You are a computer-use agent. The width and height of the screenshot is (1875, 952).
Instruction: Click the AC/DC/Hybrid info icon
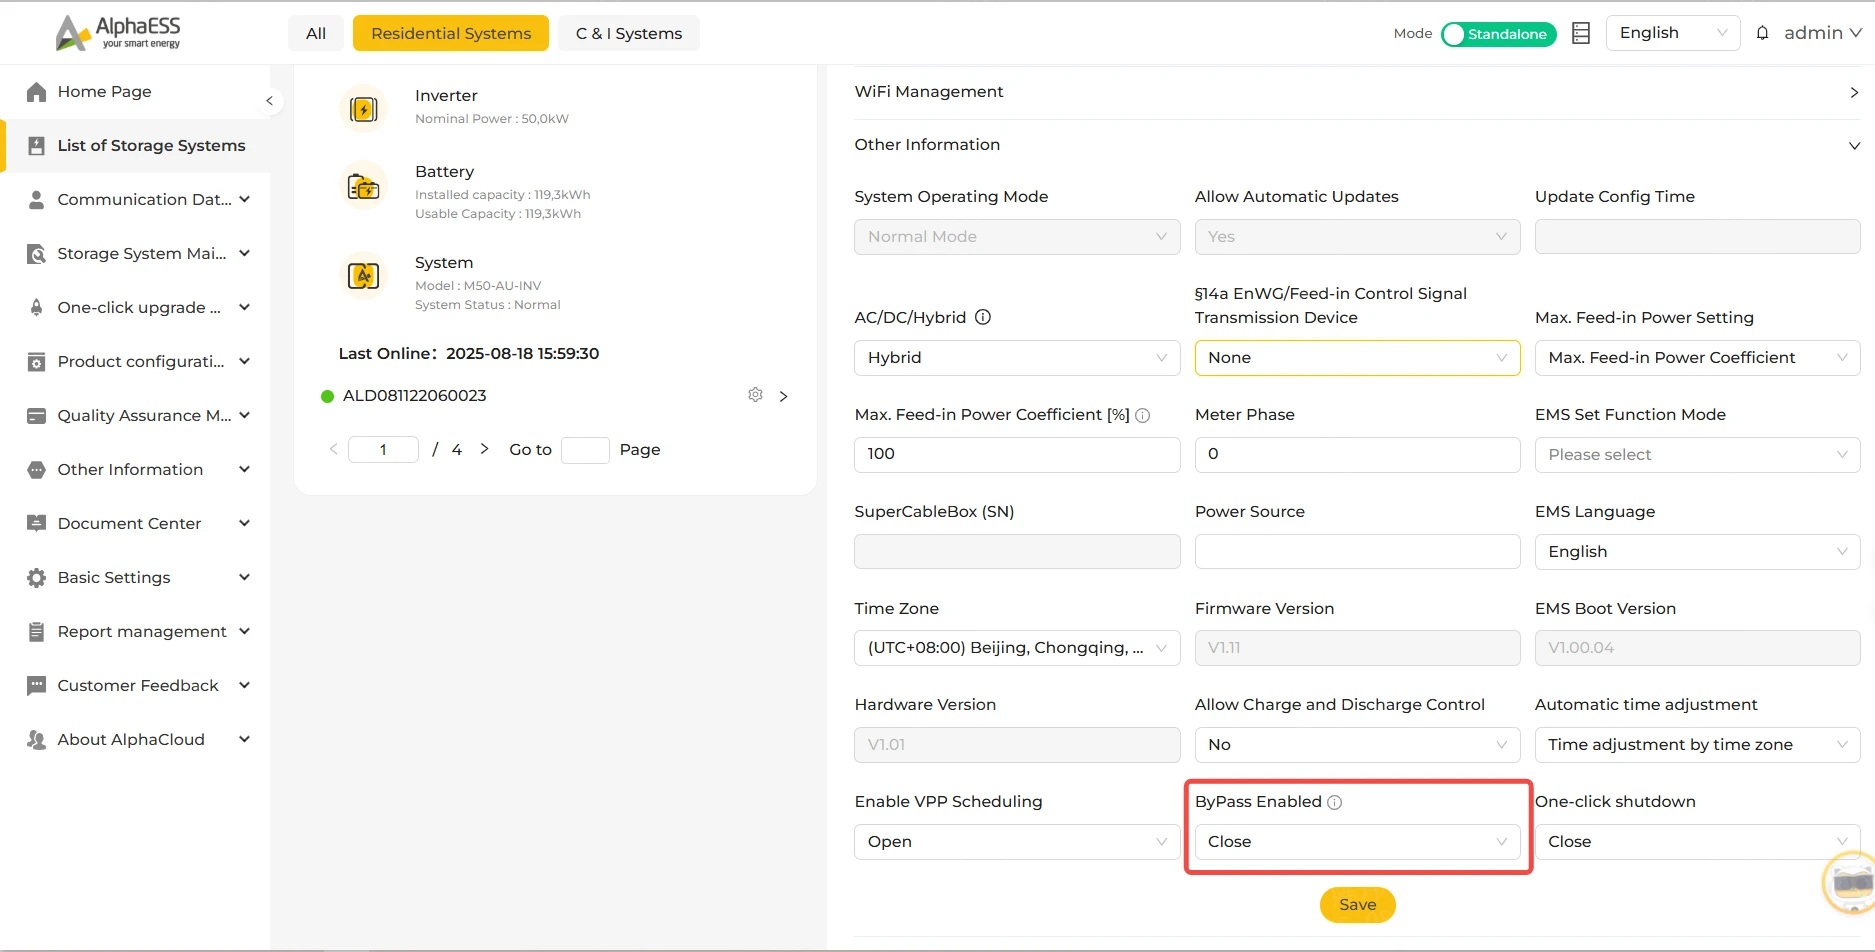pos(983,317)
